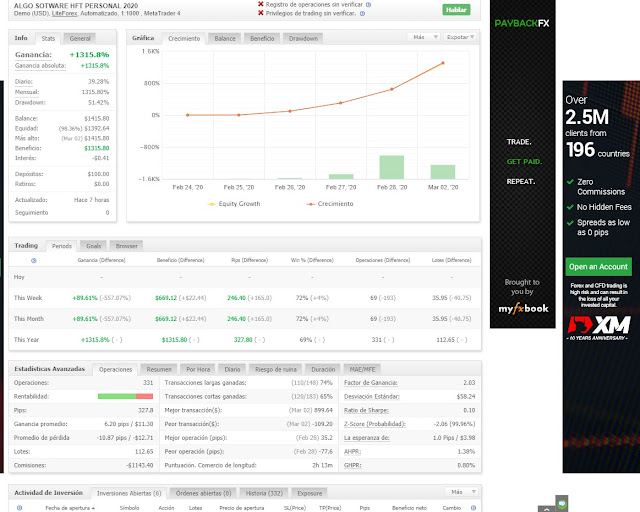Click info icon right of 'Cambio' column

[473, 508]
